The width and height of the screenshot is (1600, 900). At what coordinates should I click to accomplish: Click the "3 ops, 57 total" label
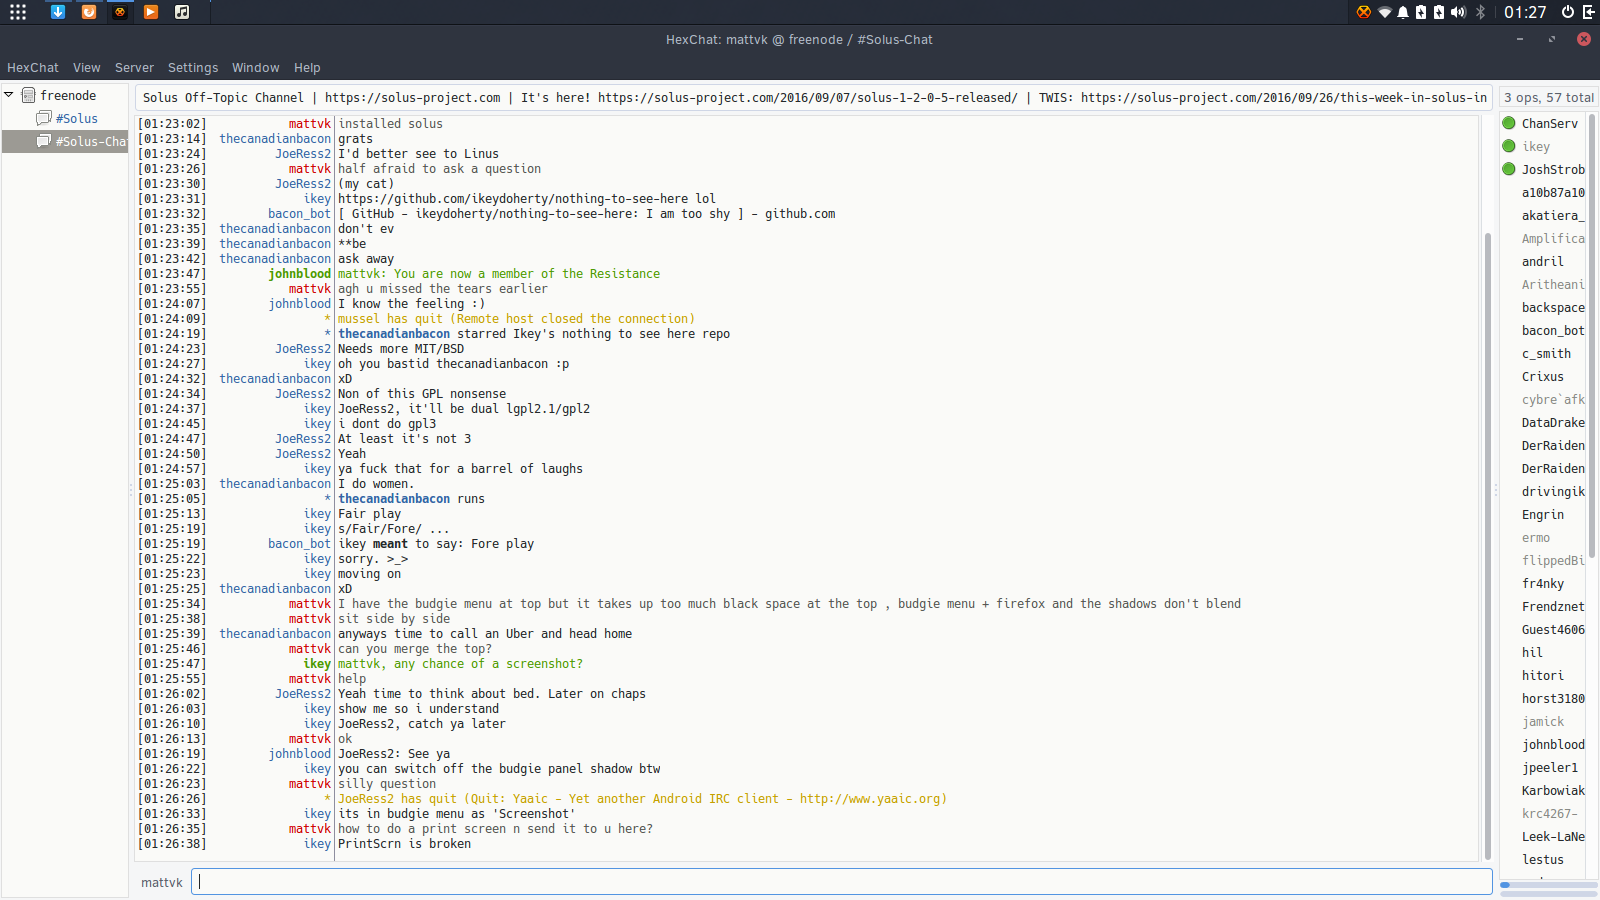1549,97
